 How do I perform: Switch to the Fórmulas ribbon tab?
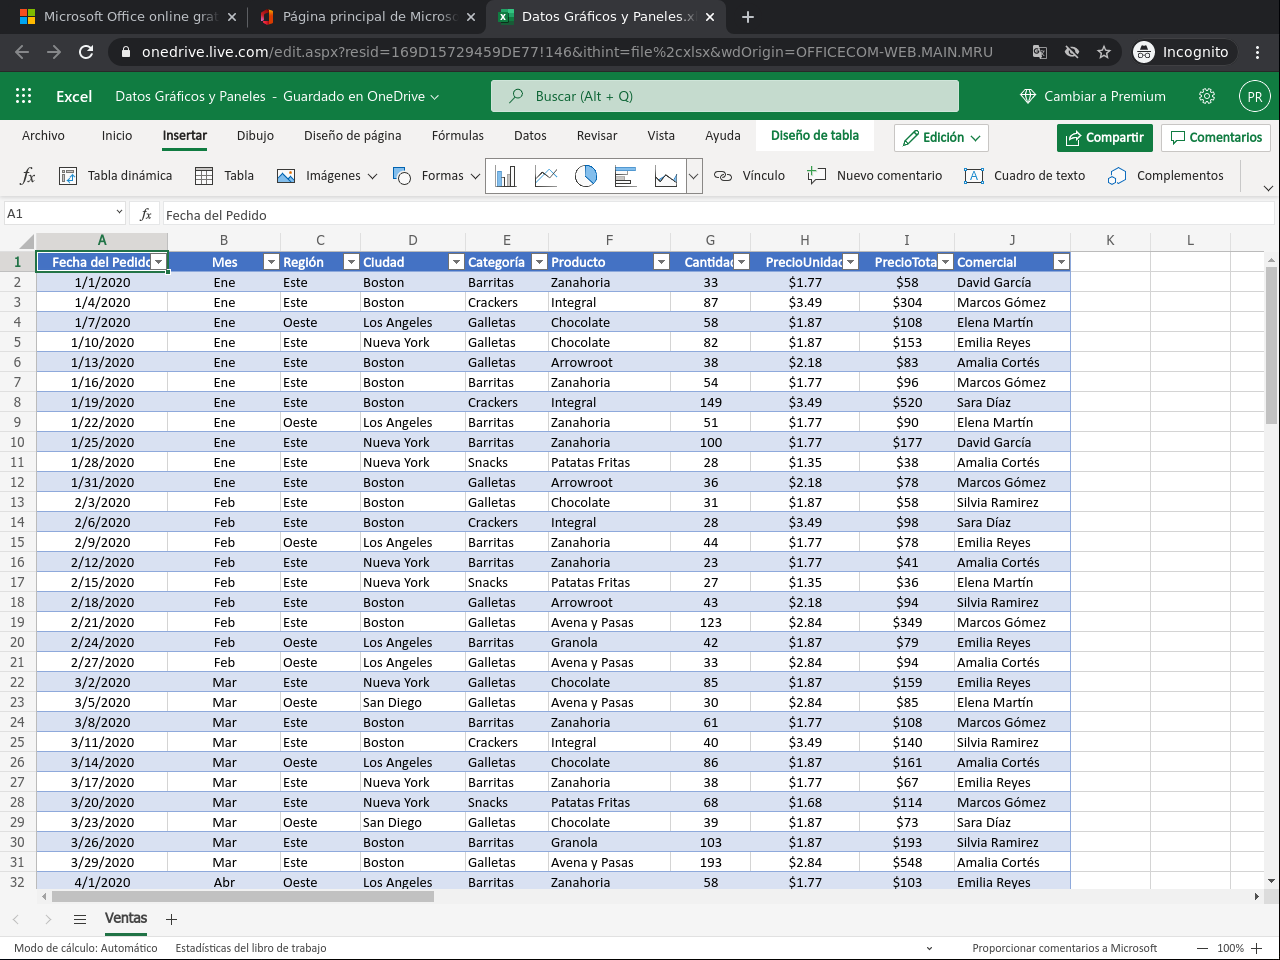[x=457, y=136]
